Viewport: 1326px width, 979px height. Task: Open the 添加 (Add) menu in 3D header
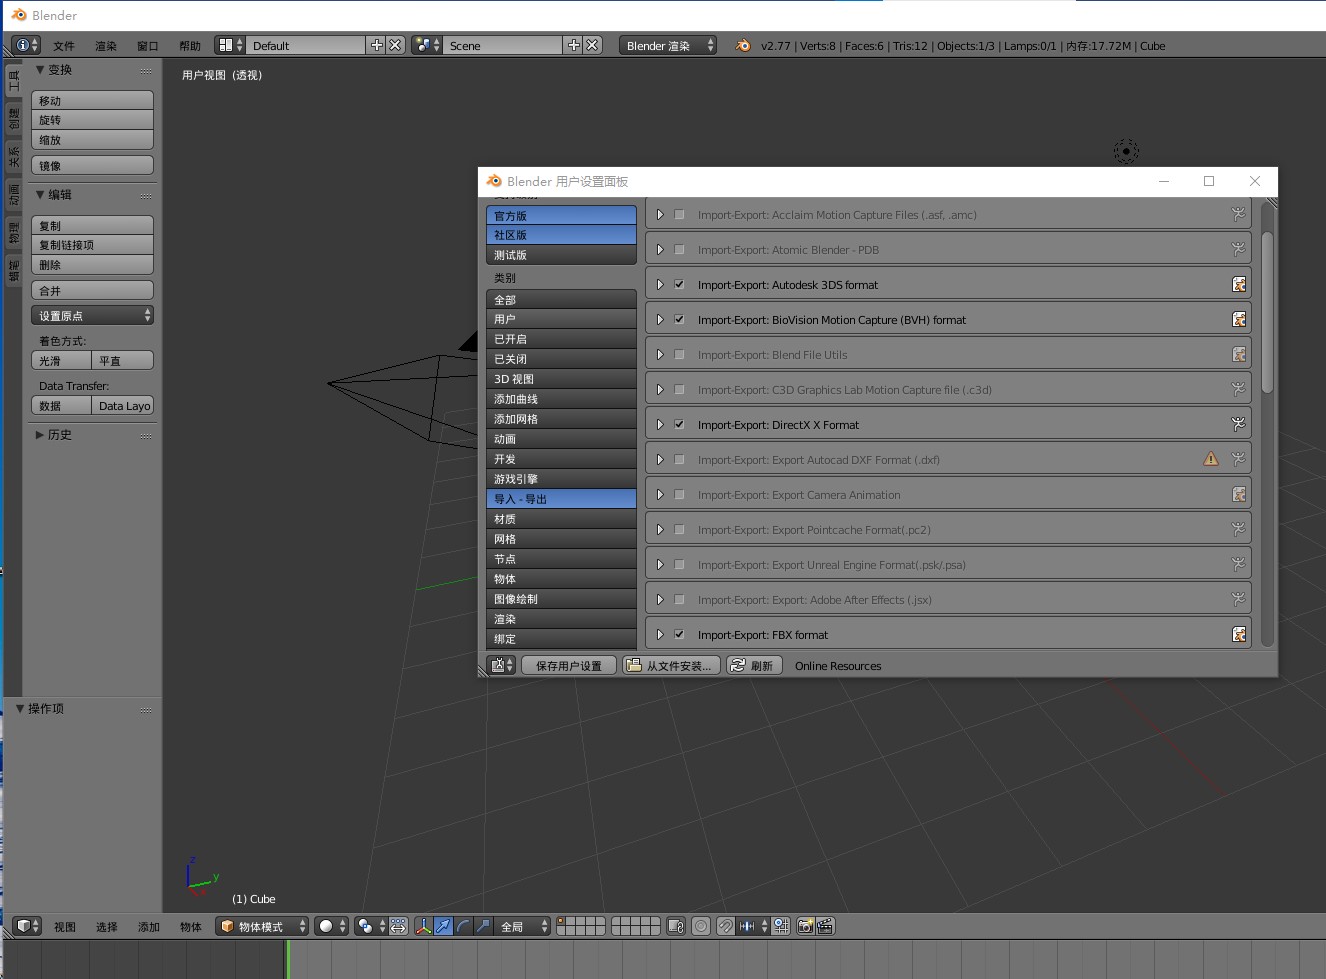tap(149, 927)
